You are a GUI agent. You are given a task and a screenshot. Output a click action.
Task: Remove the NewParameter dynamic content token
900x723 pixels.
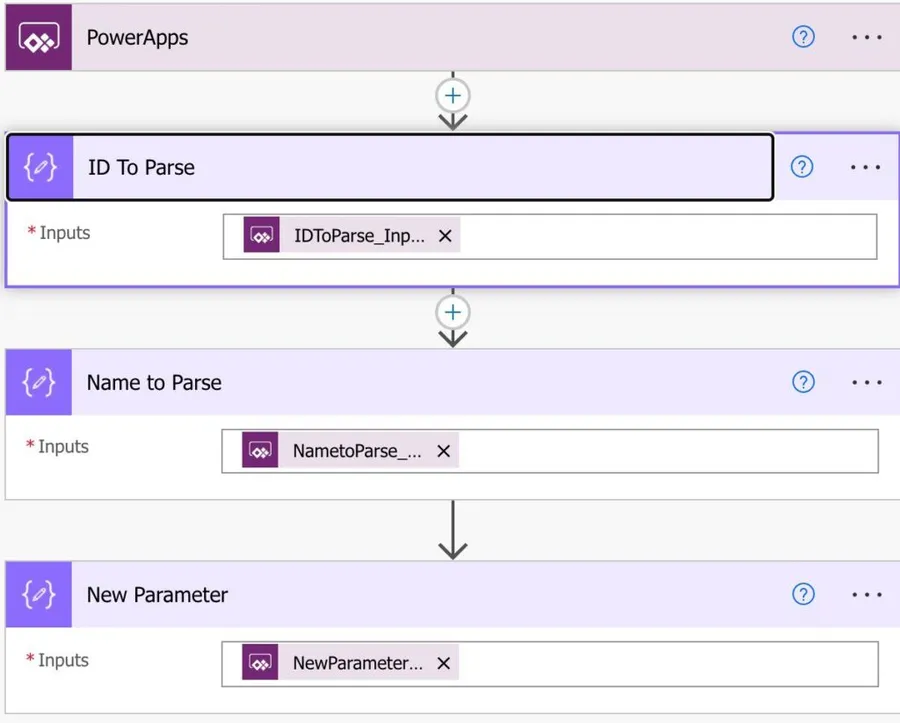coord(444,663)
